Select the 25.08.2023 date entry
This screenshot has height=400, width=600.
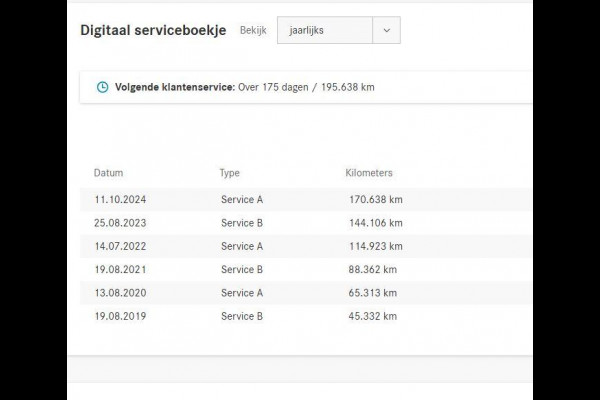point(117,223)
